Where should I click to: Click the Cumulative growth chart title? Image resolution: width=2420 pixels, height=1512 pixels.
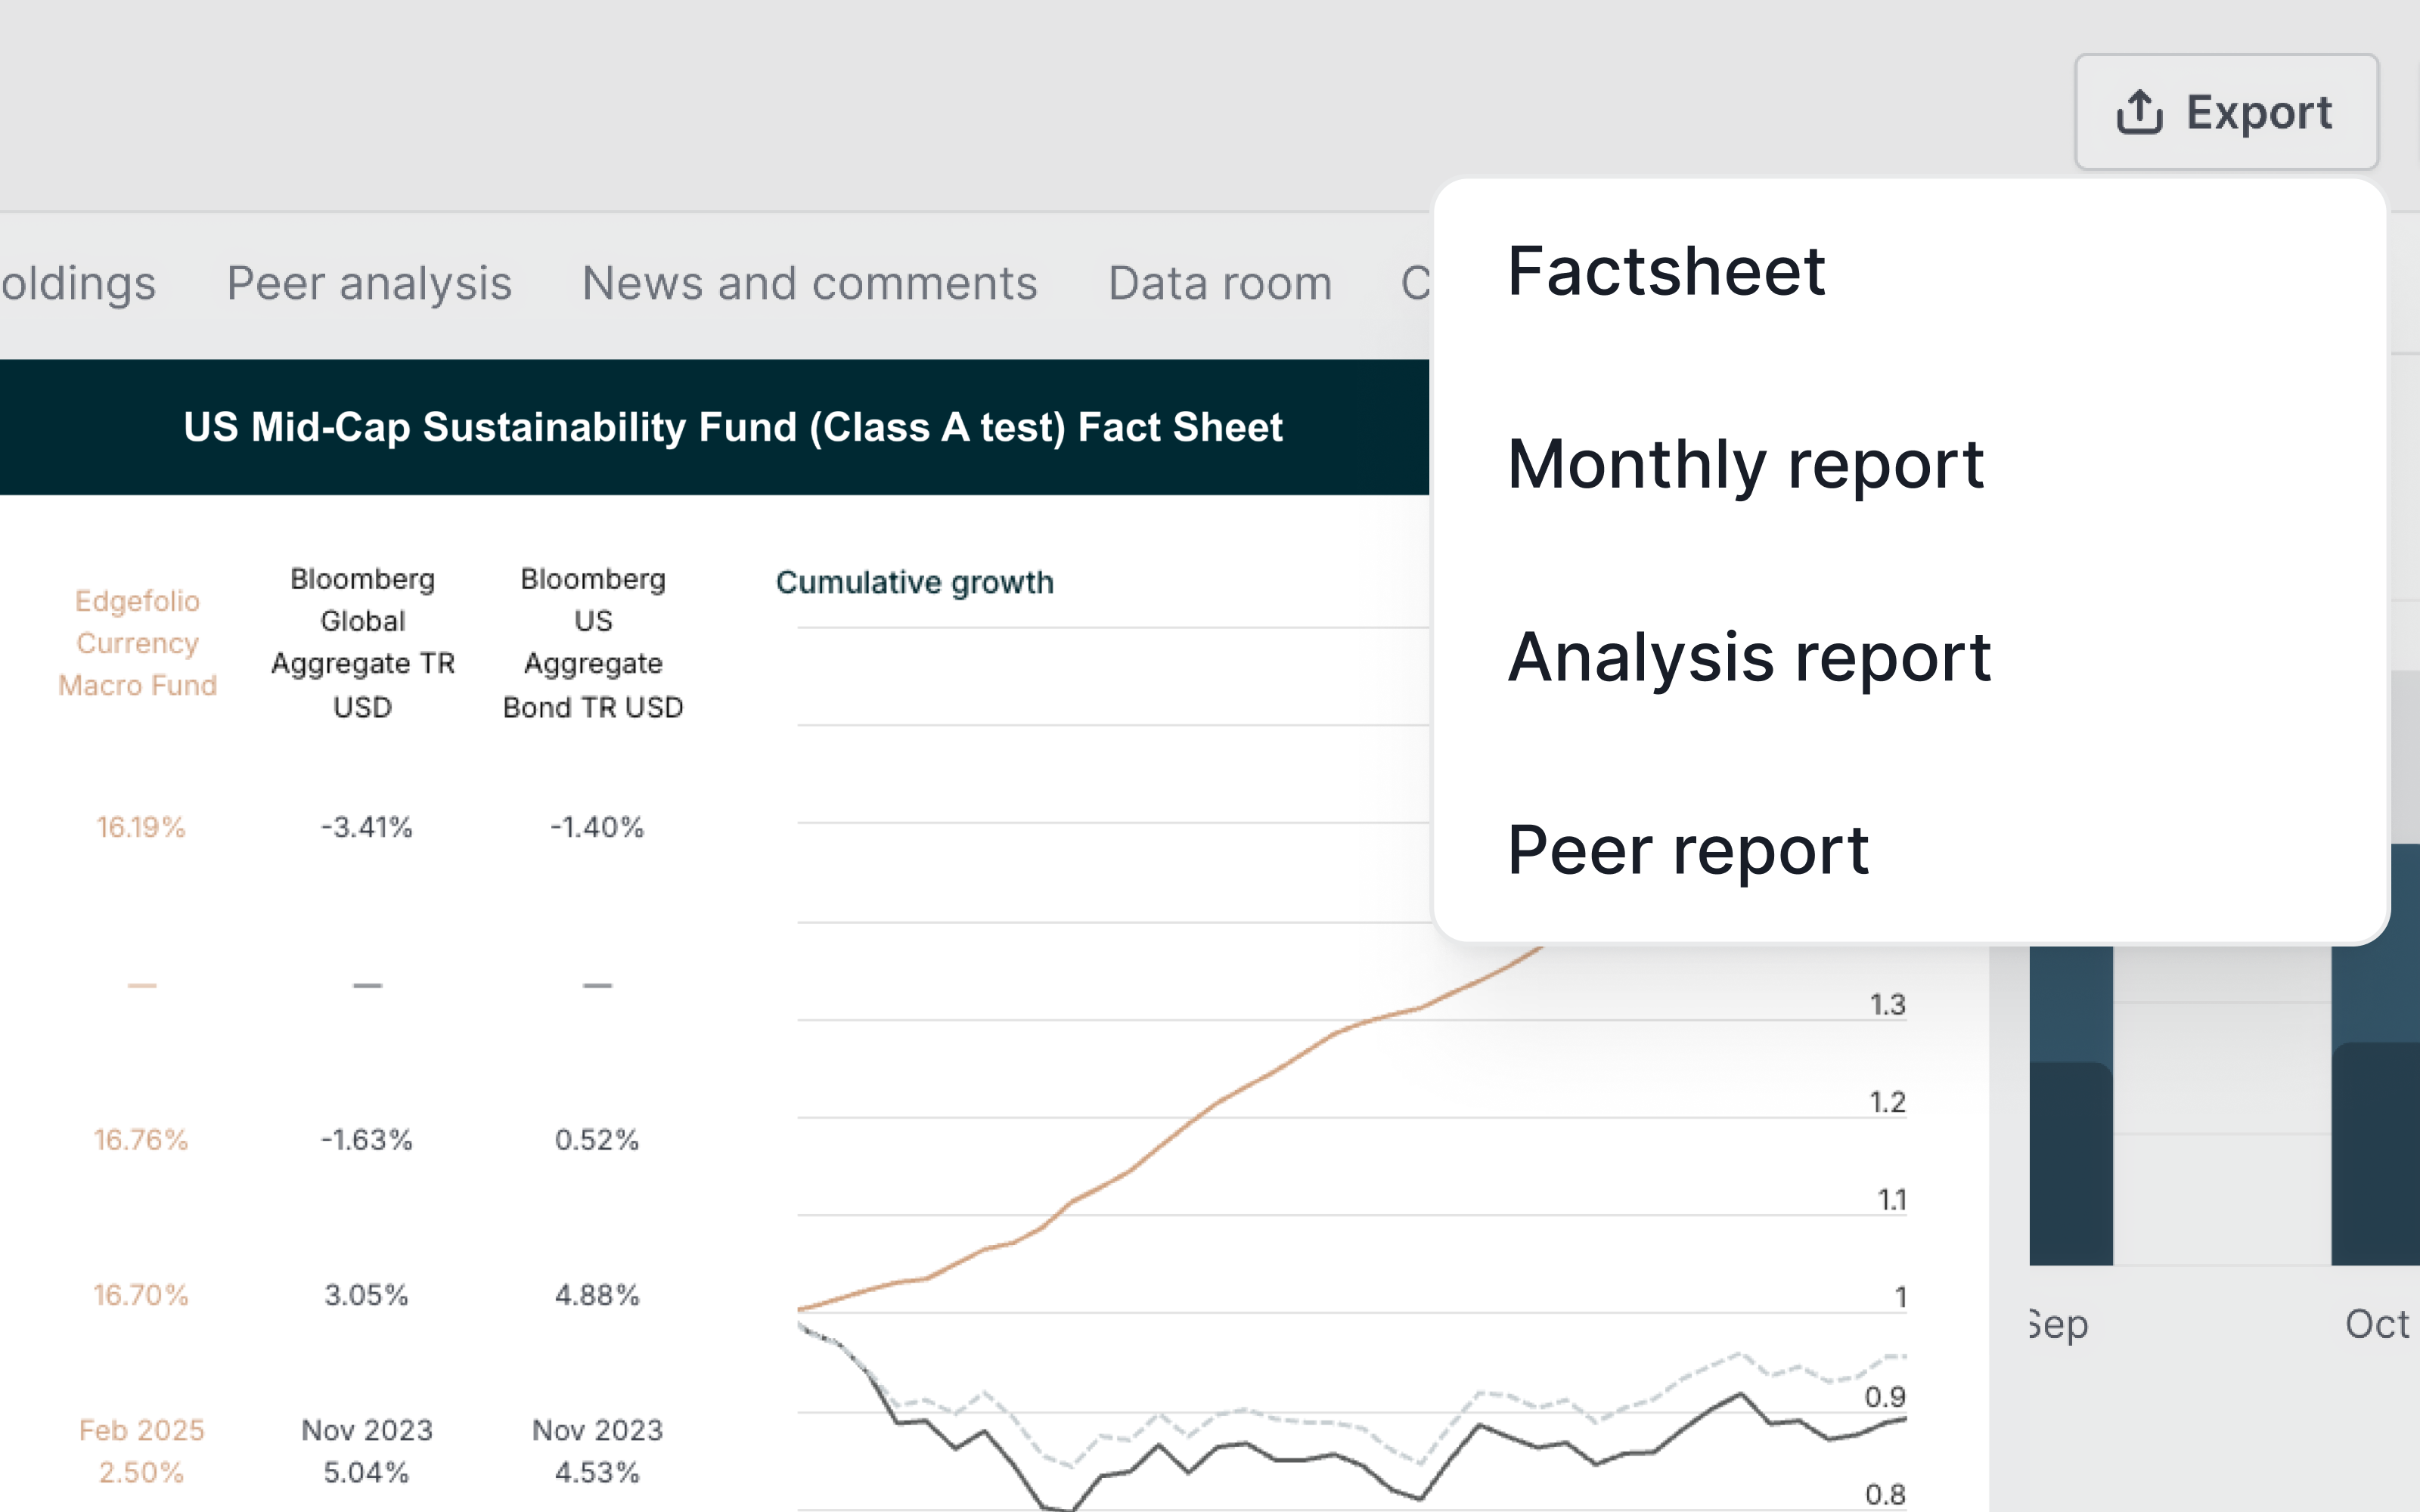914,582
